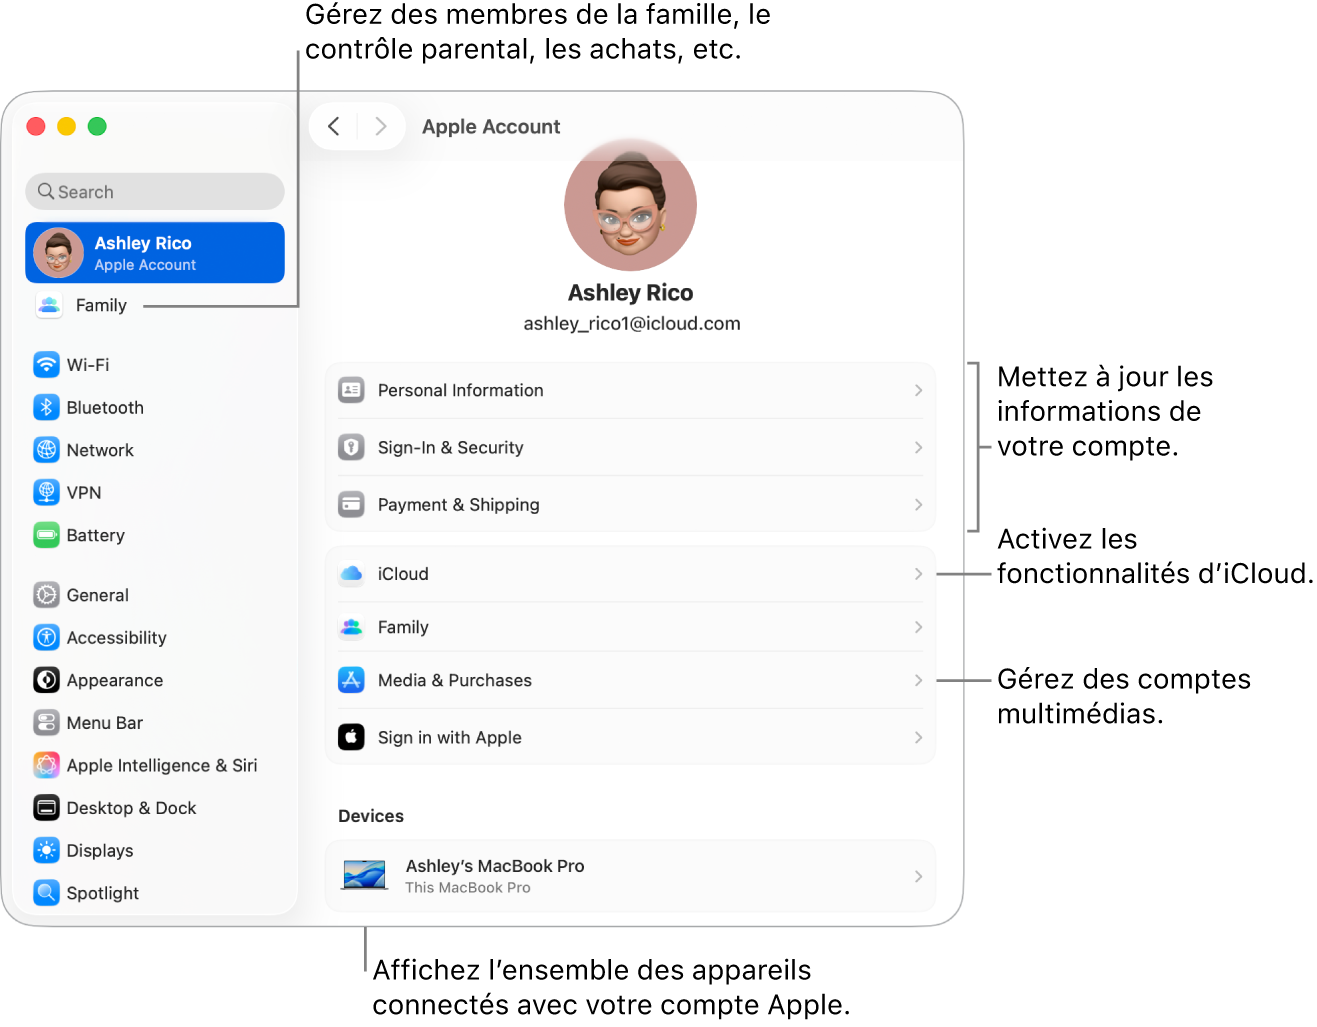Click Sign in with Apple
Viewport: 1317px width, 1027px height.
point(630,737)
